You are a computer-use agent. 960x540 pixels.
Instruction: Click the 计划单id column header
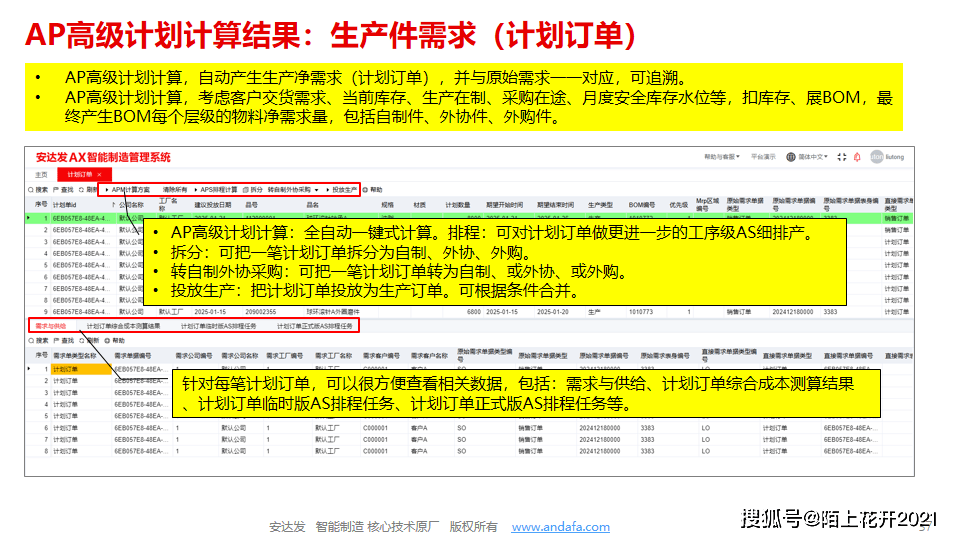tap(64, 205)
